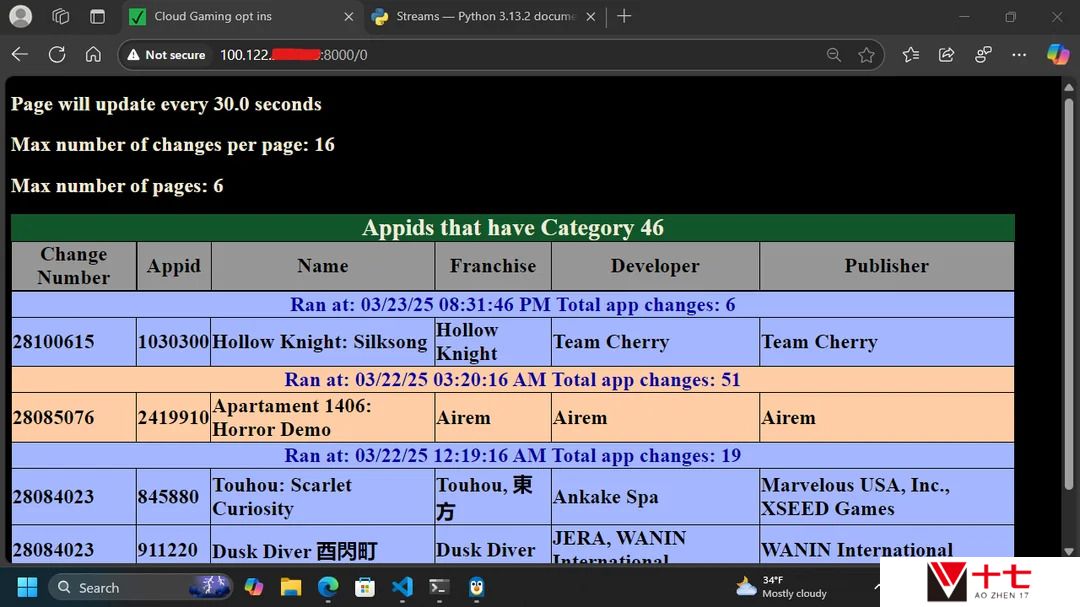Open Microsoft Store from the taskbar
The image size is (1080, 607).
click(365, 587)
